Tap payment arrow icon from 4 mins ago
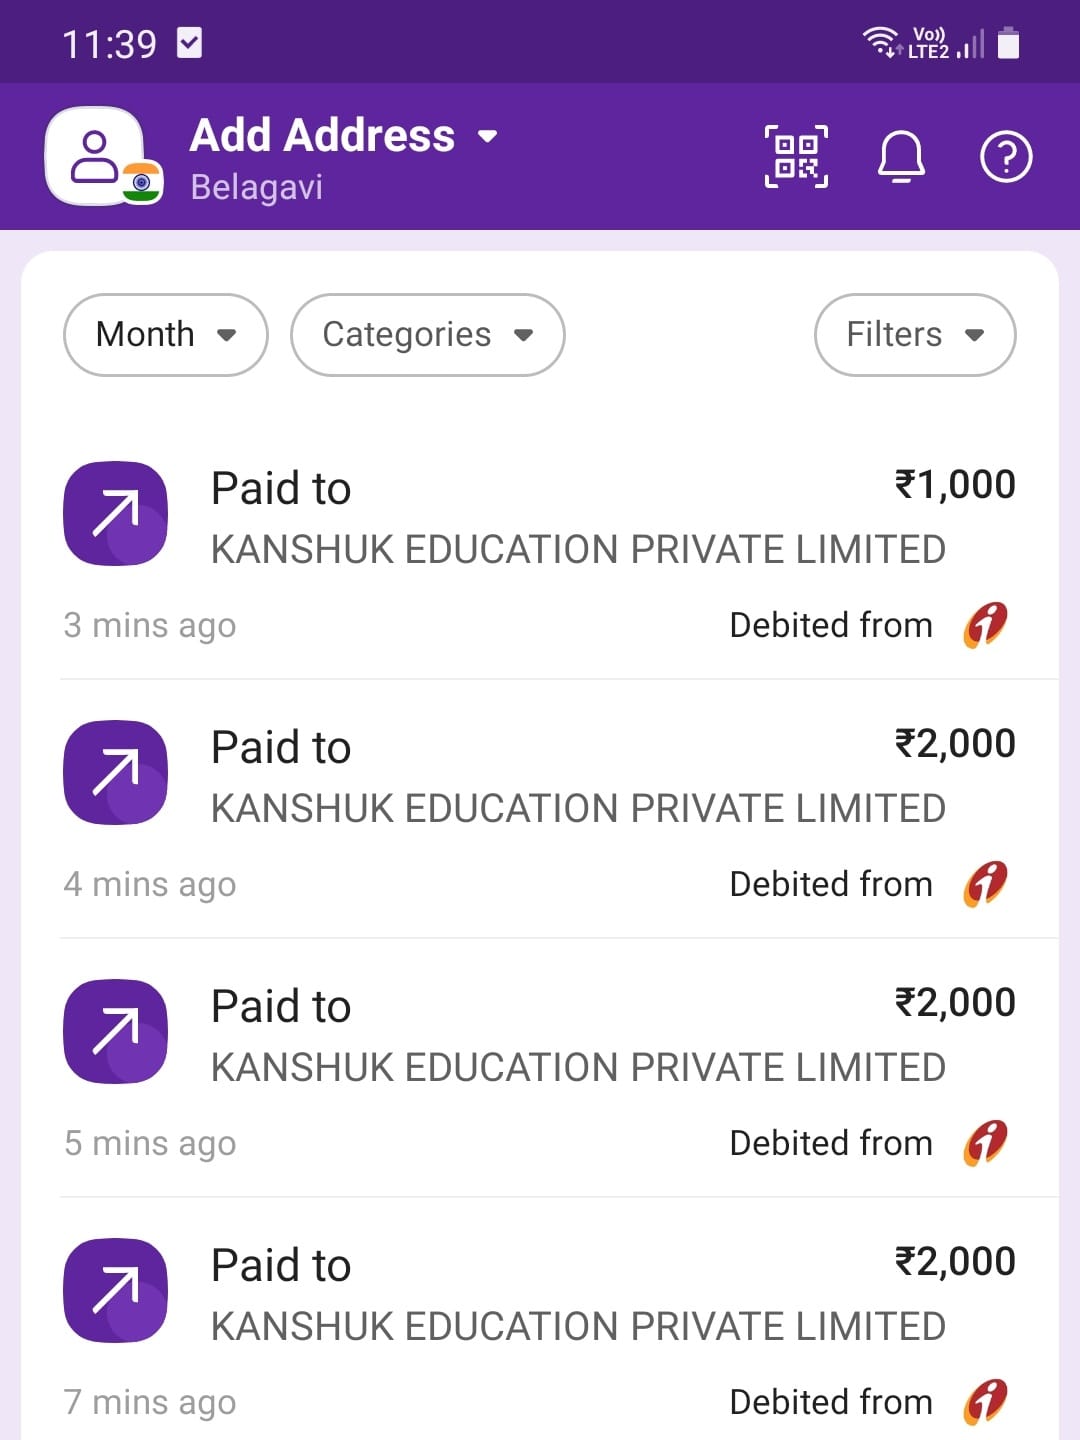This screenshot has width=1080, height=1440. [115, 773]
